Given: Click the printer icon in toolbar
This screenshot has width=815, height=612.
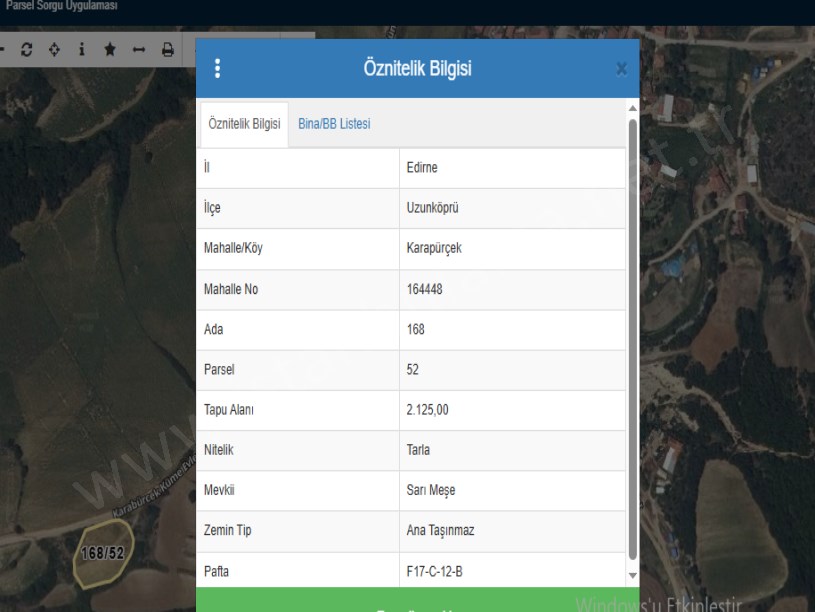Looking at the screenshot, I should pyautogui.click(x=167, y=50).
